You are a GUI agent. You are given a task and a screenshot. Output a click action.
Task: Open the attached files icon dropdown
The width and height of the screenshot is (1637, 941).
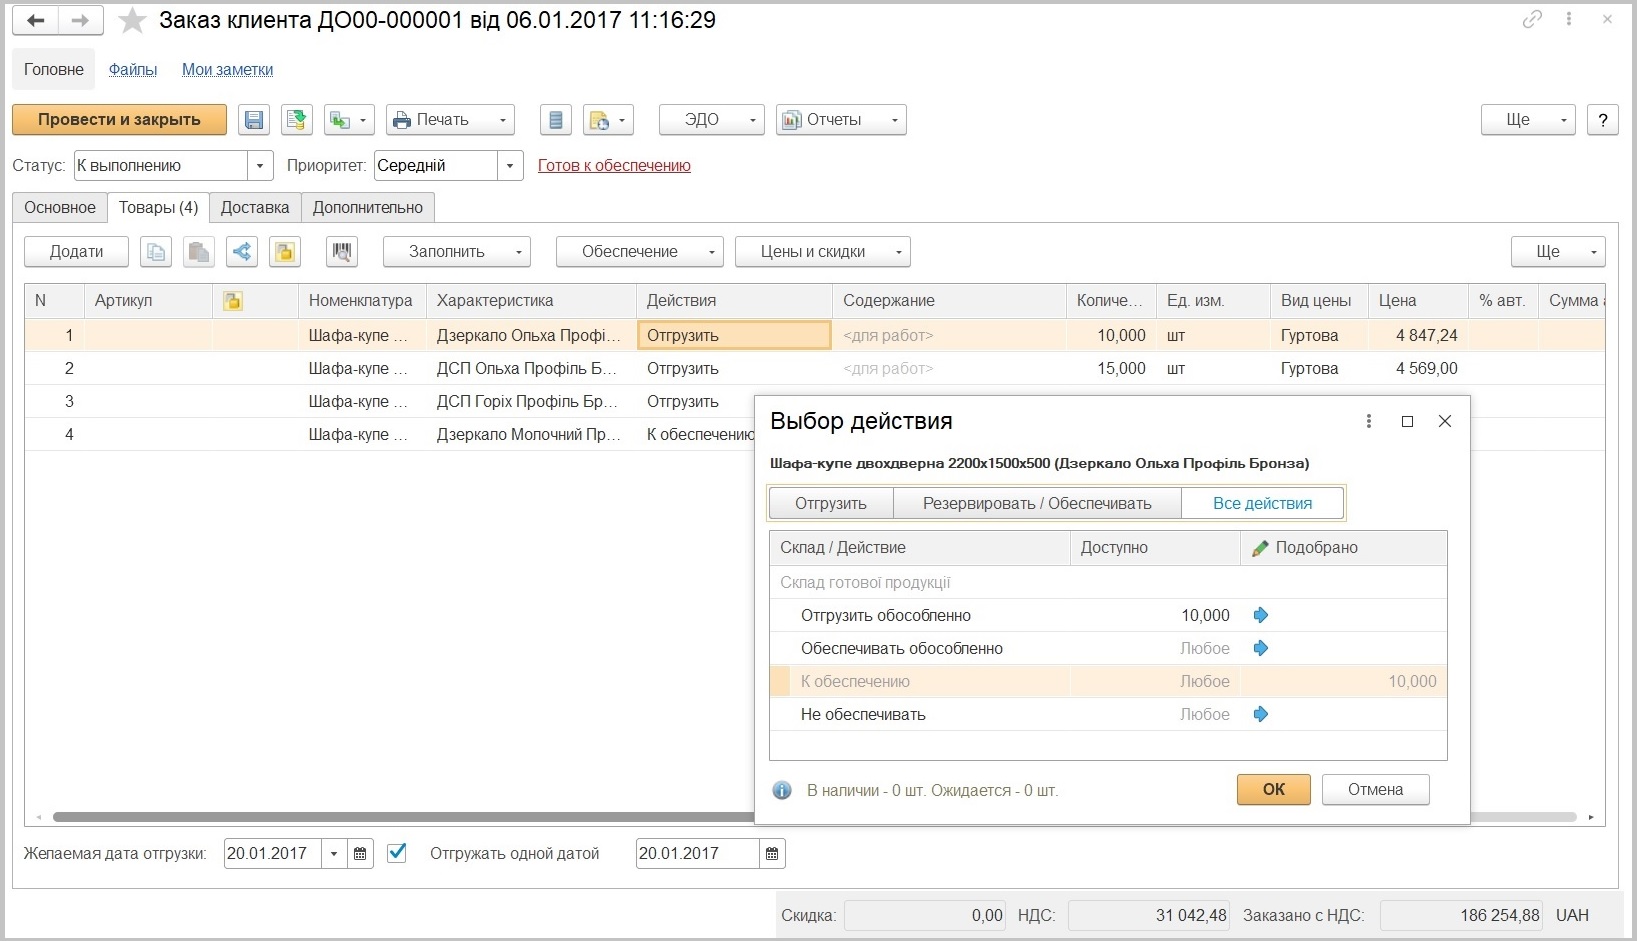click(x=608, y=120)
